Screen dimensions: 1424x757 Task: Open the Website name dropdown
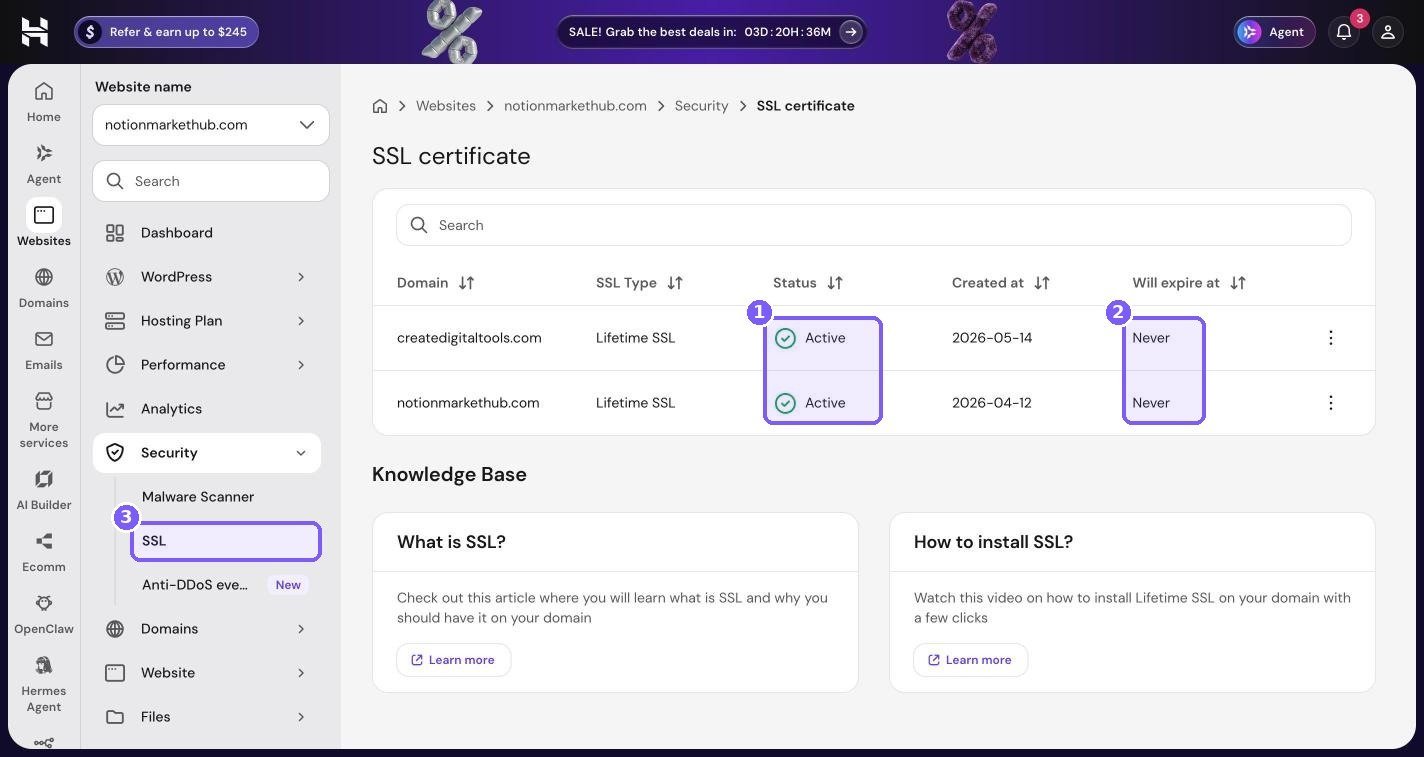coord(211,125)
